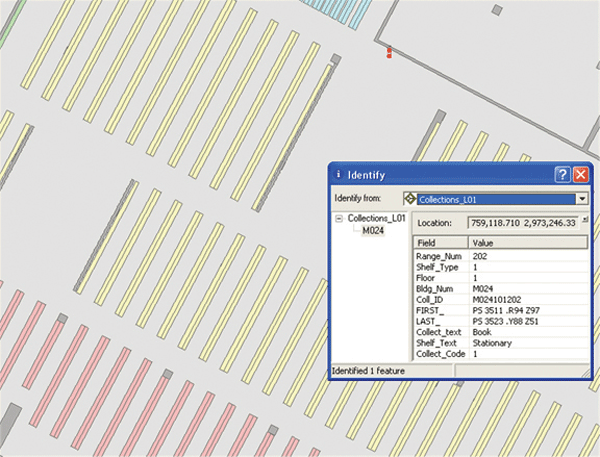Viewport: 600px width, 457px height.
Task: Click the Coll_ID field name
Action: (x=429, y=300)
